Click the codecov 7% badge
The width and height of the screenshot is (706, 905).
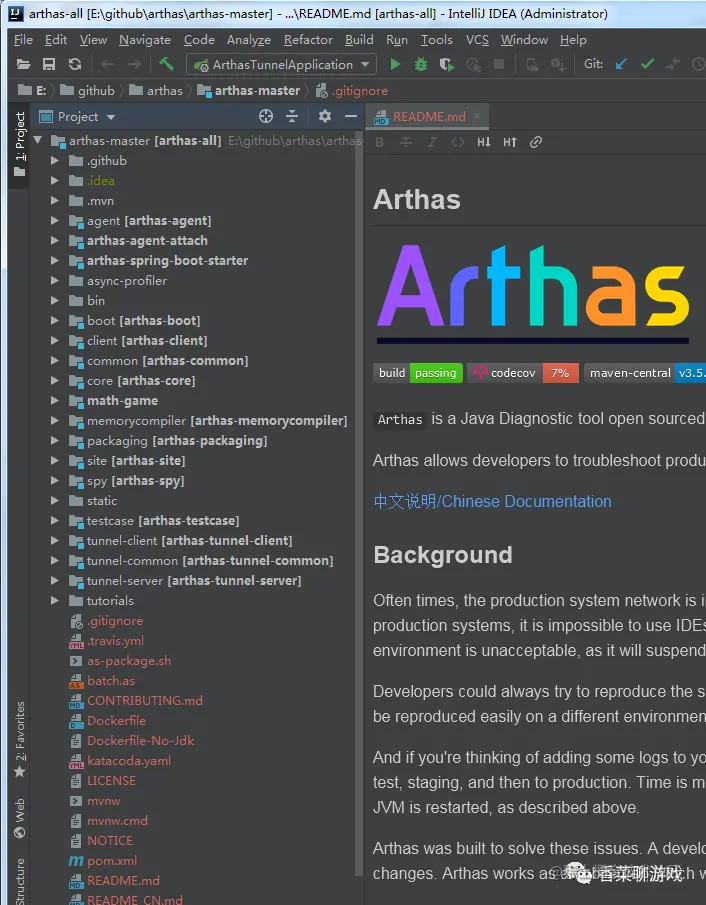click(x=523, y=373)
